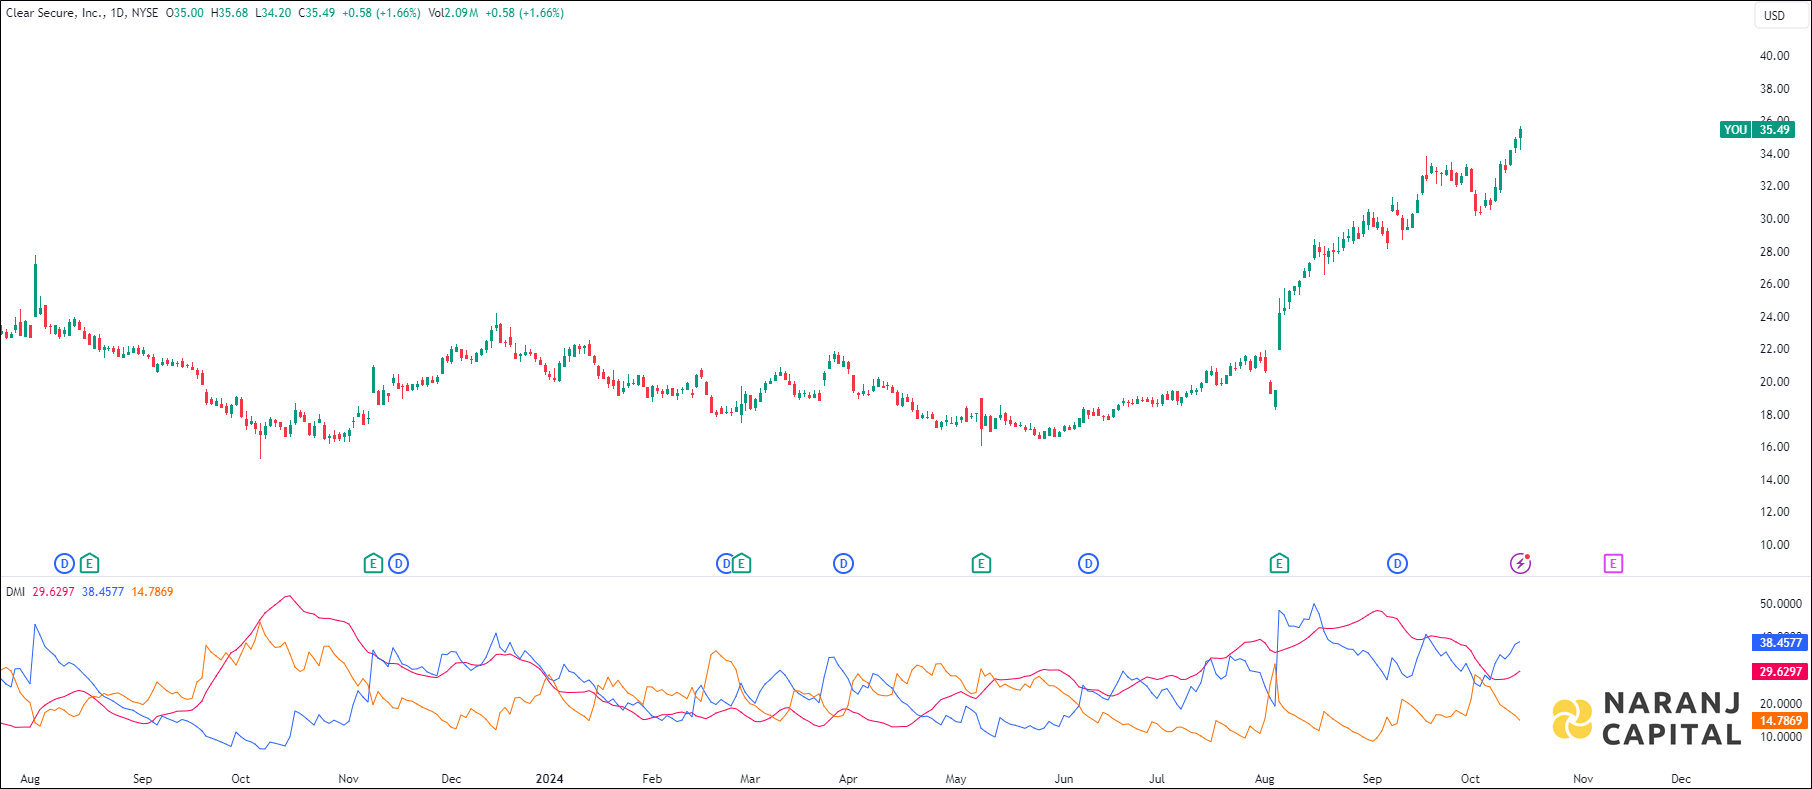The image size is (1812, 789).
Task: Open the November 2023 earnings marker
Action: (373, 564)
